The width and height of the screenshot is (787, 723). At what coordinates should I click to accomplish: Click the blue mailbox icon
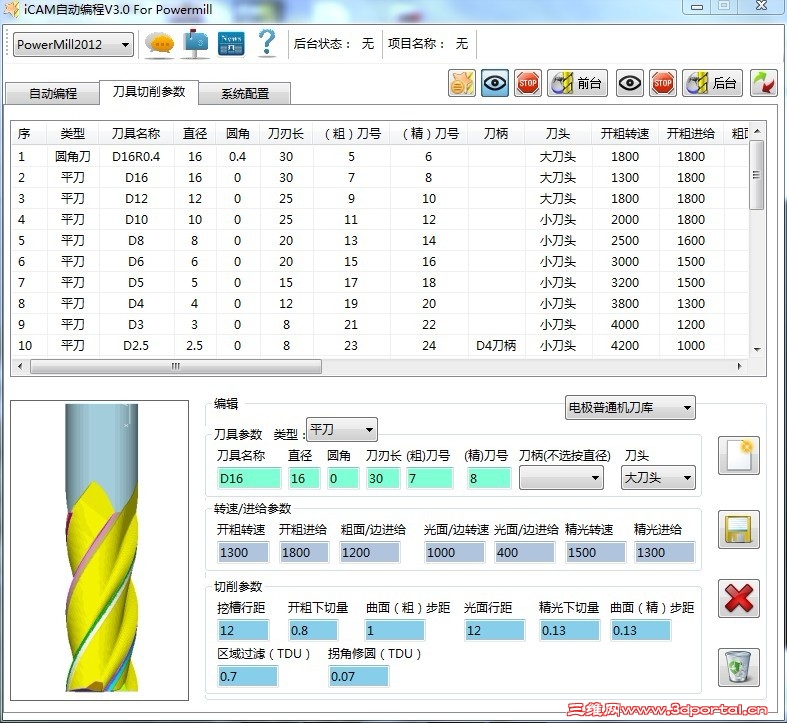tap(196, 44)
